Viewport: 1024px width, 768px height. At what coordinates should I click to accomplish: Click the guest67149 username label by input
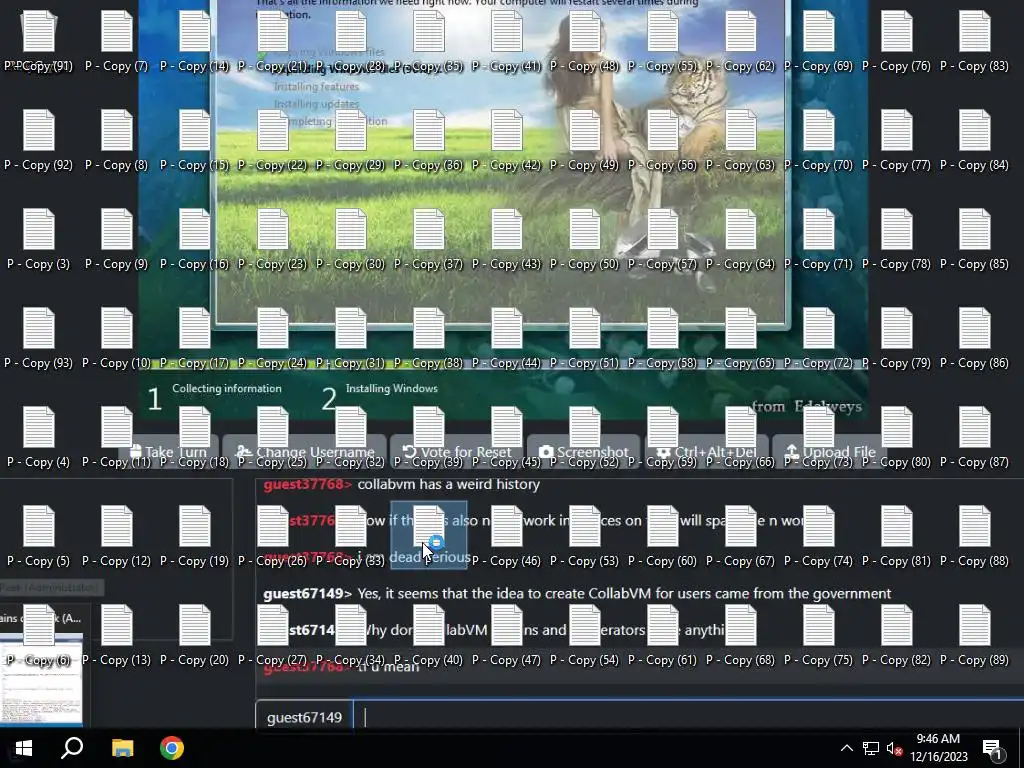[304, 717]
